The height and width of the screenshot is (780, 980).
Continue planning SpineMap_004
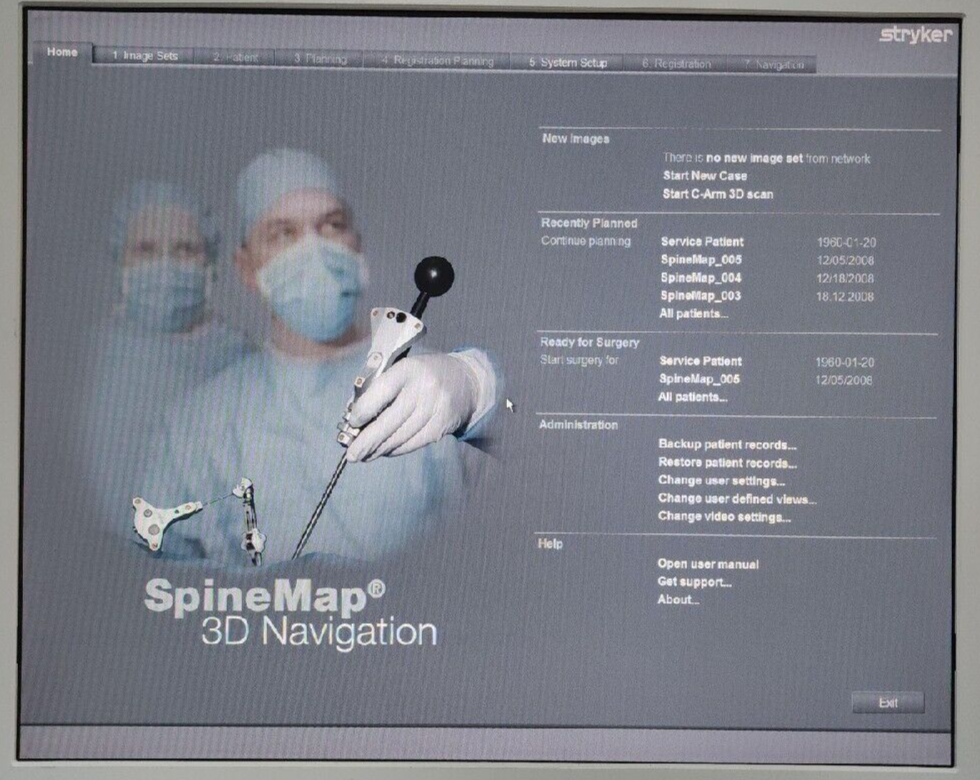coord(701,278)
